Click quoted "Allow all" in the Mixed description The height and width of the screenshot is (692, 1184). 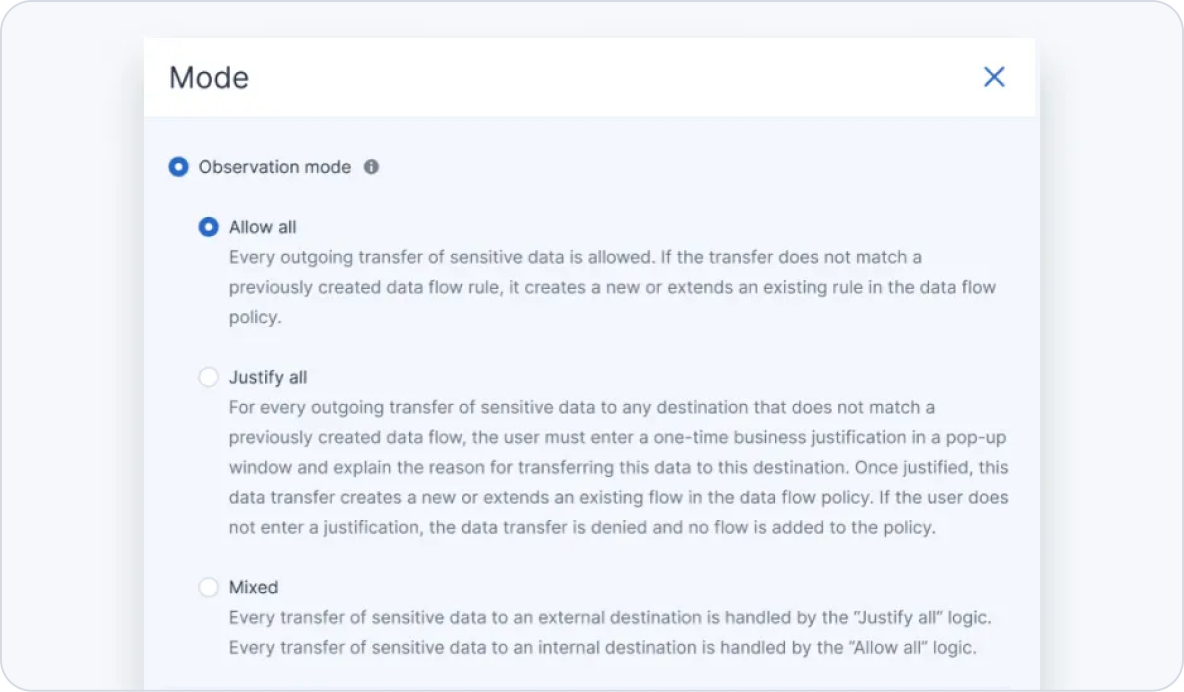click(x=885, y=647)
